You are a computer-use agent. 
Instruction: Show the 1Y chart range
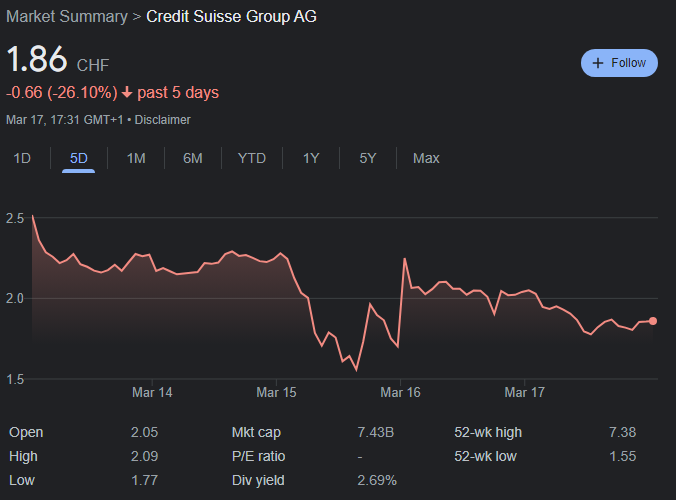311,158
